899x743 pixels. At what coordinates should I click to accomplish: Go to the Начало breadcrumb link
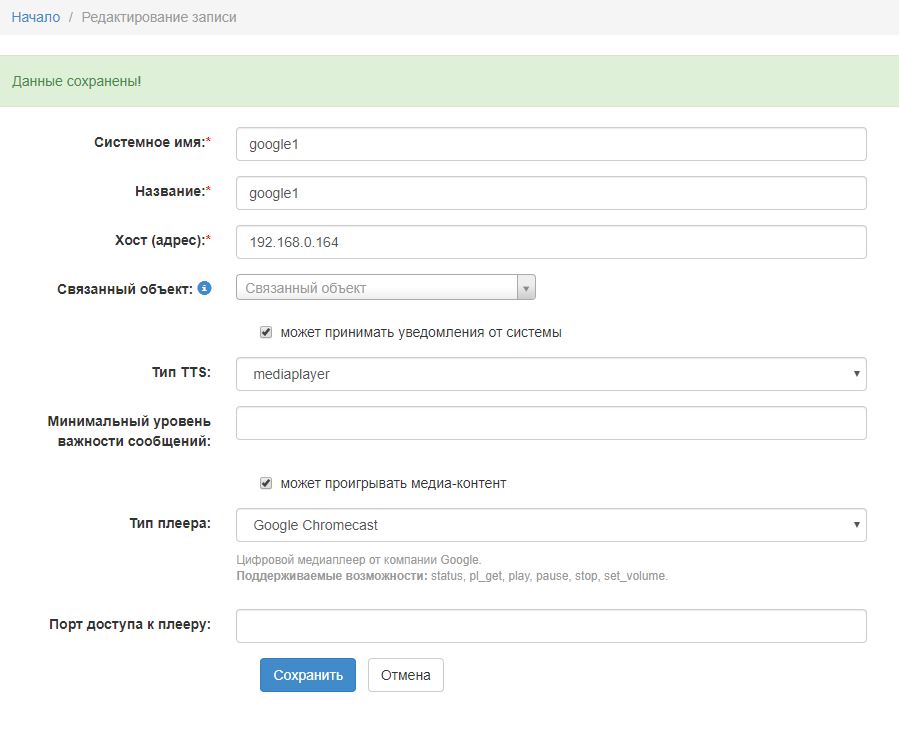(x=36, y=17)
